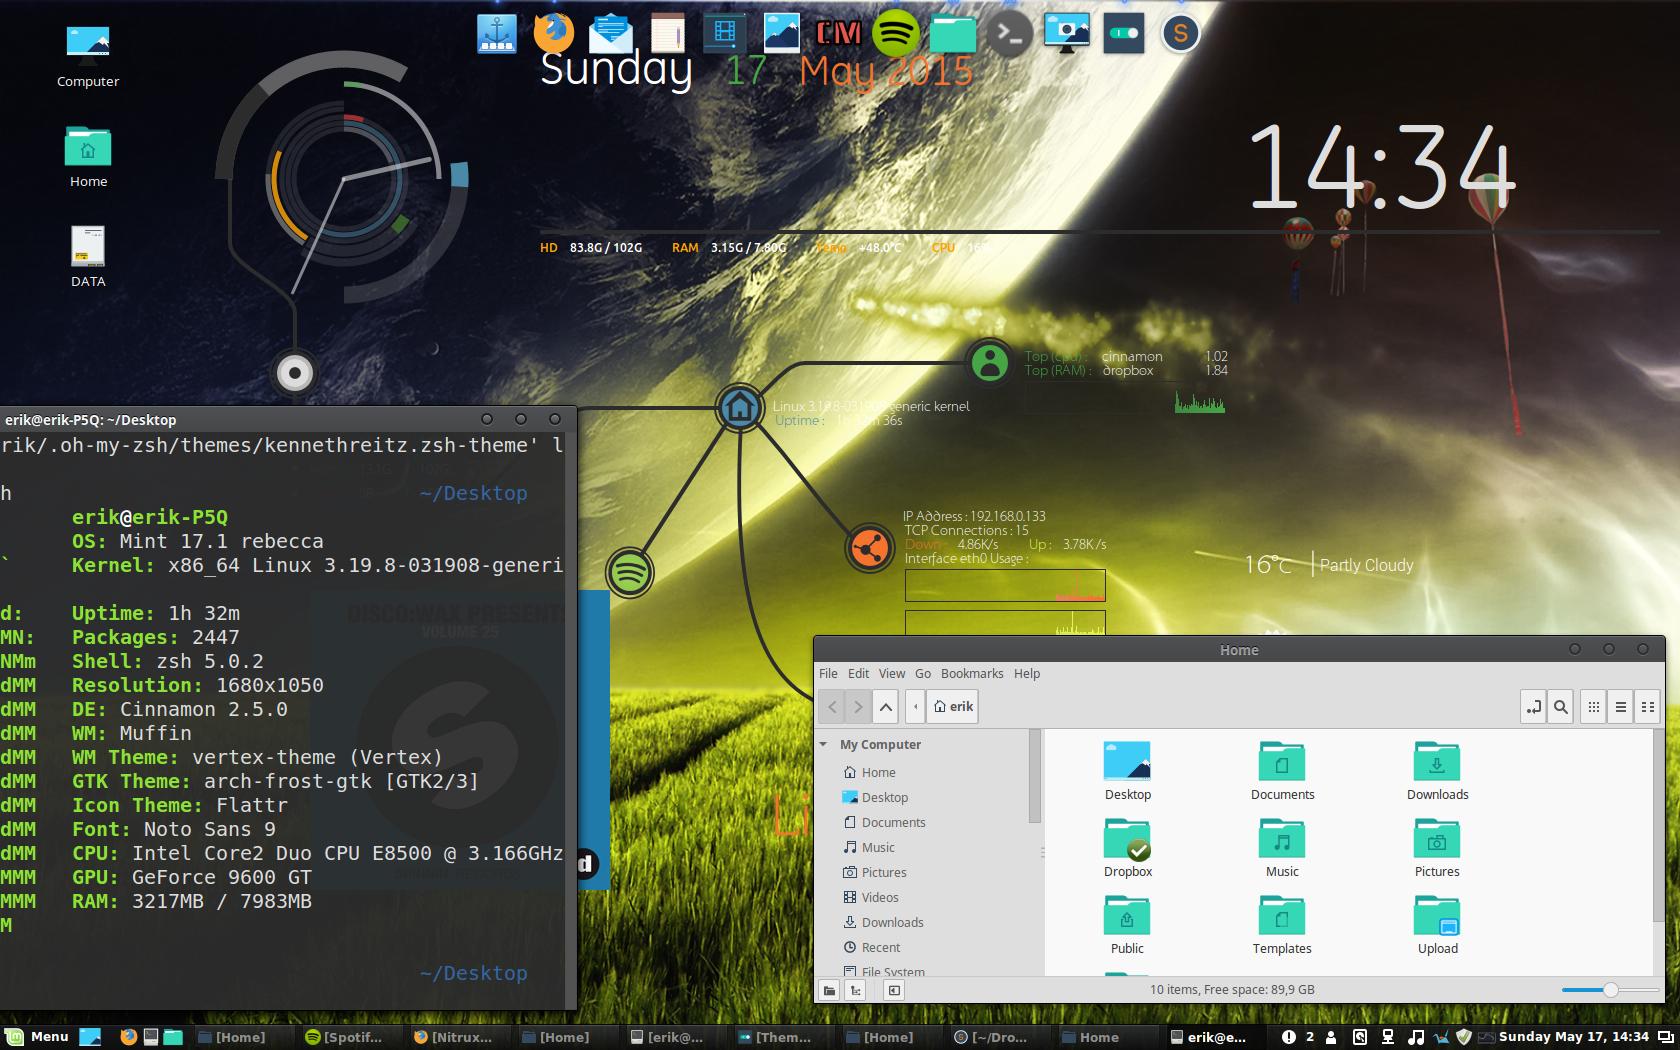Switch file manager to icon view

point(1594,707)
